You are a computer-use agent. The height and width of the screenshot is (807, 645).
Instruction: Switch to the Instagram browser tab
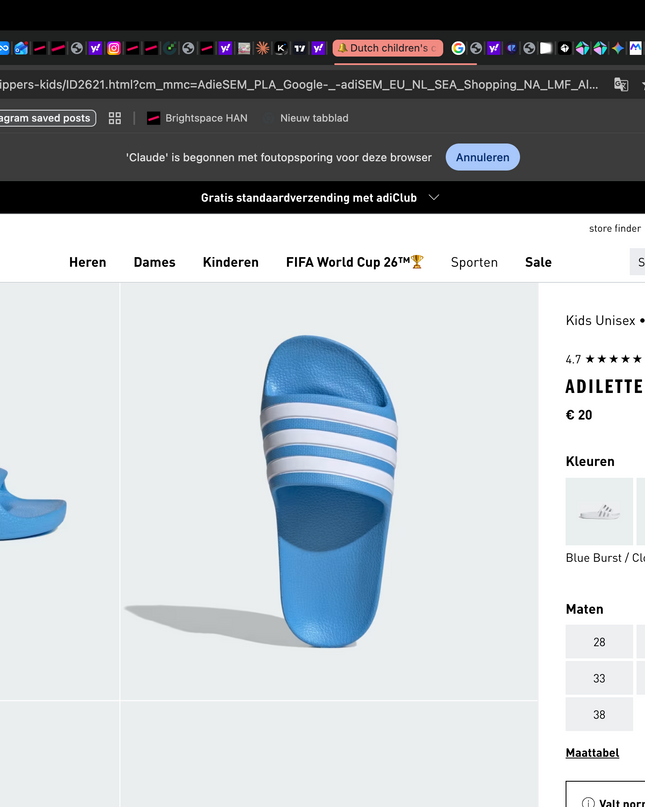point(114,48)
